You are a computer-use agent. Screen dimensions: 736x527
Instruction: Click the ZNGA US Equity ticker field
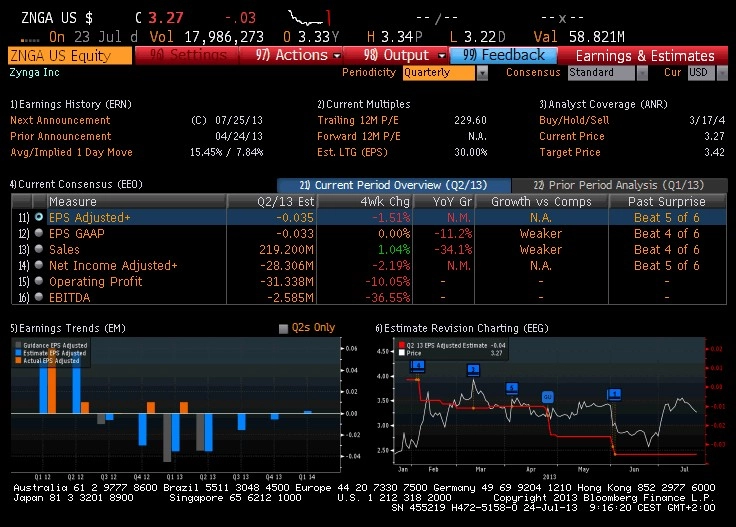pyautogui.click(x=70, y=55)
